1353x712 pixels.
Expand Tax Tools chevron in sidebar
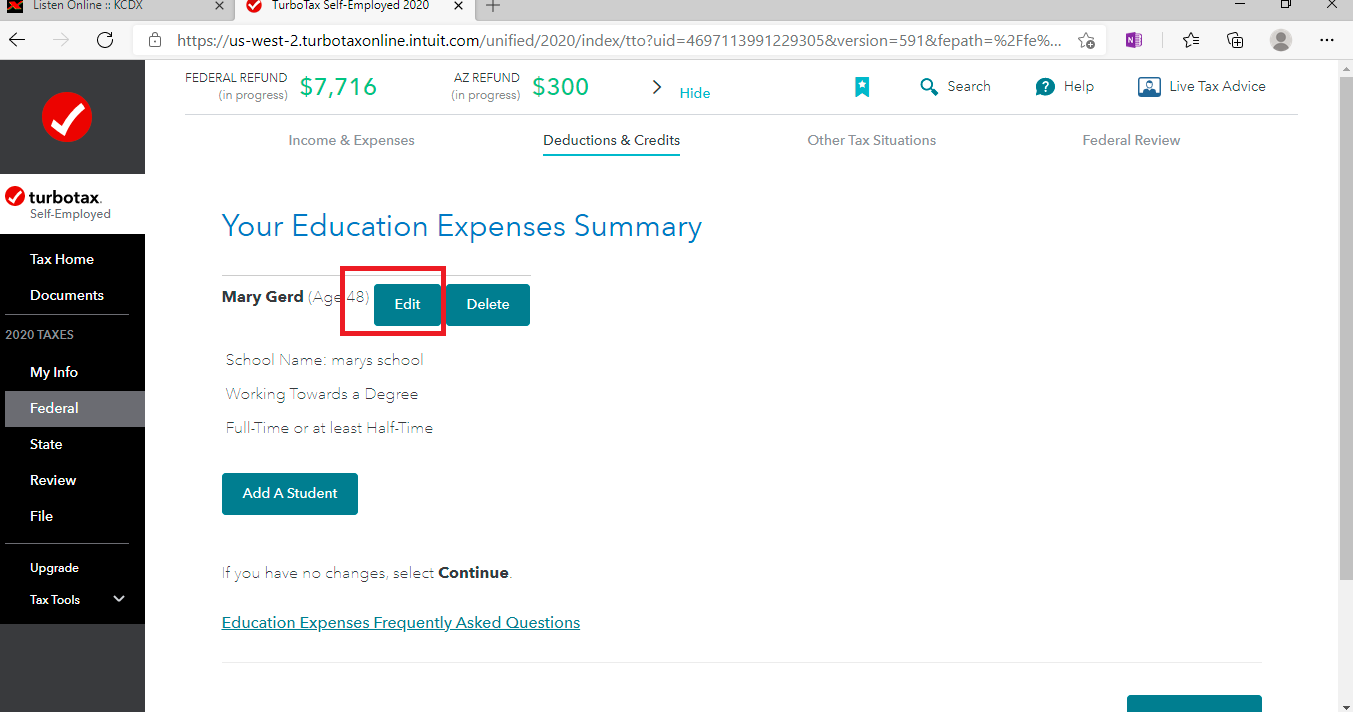click(119, 599)
